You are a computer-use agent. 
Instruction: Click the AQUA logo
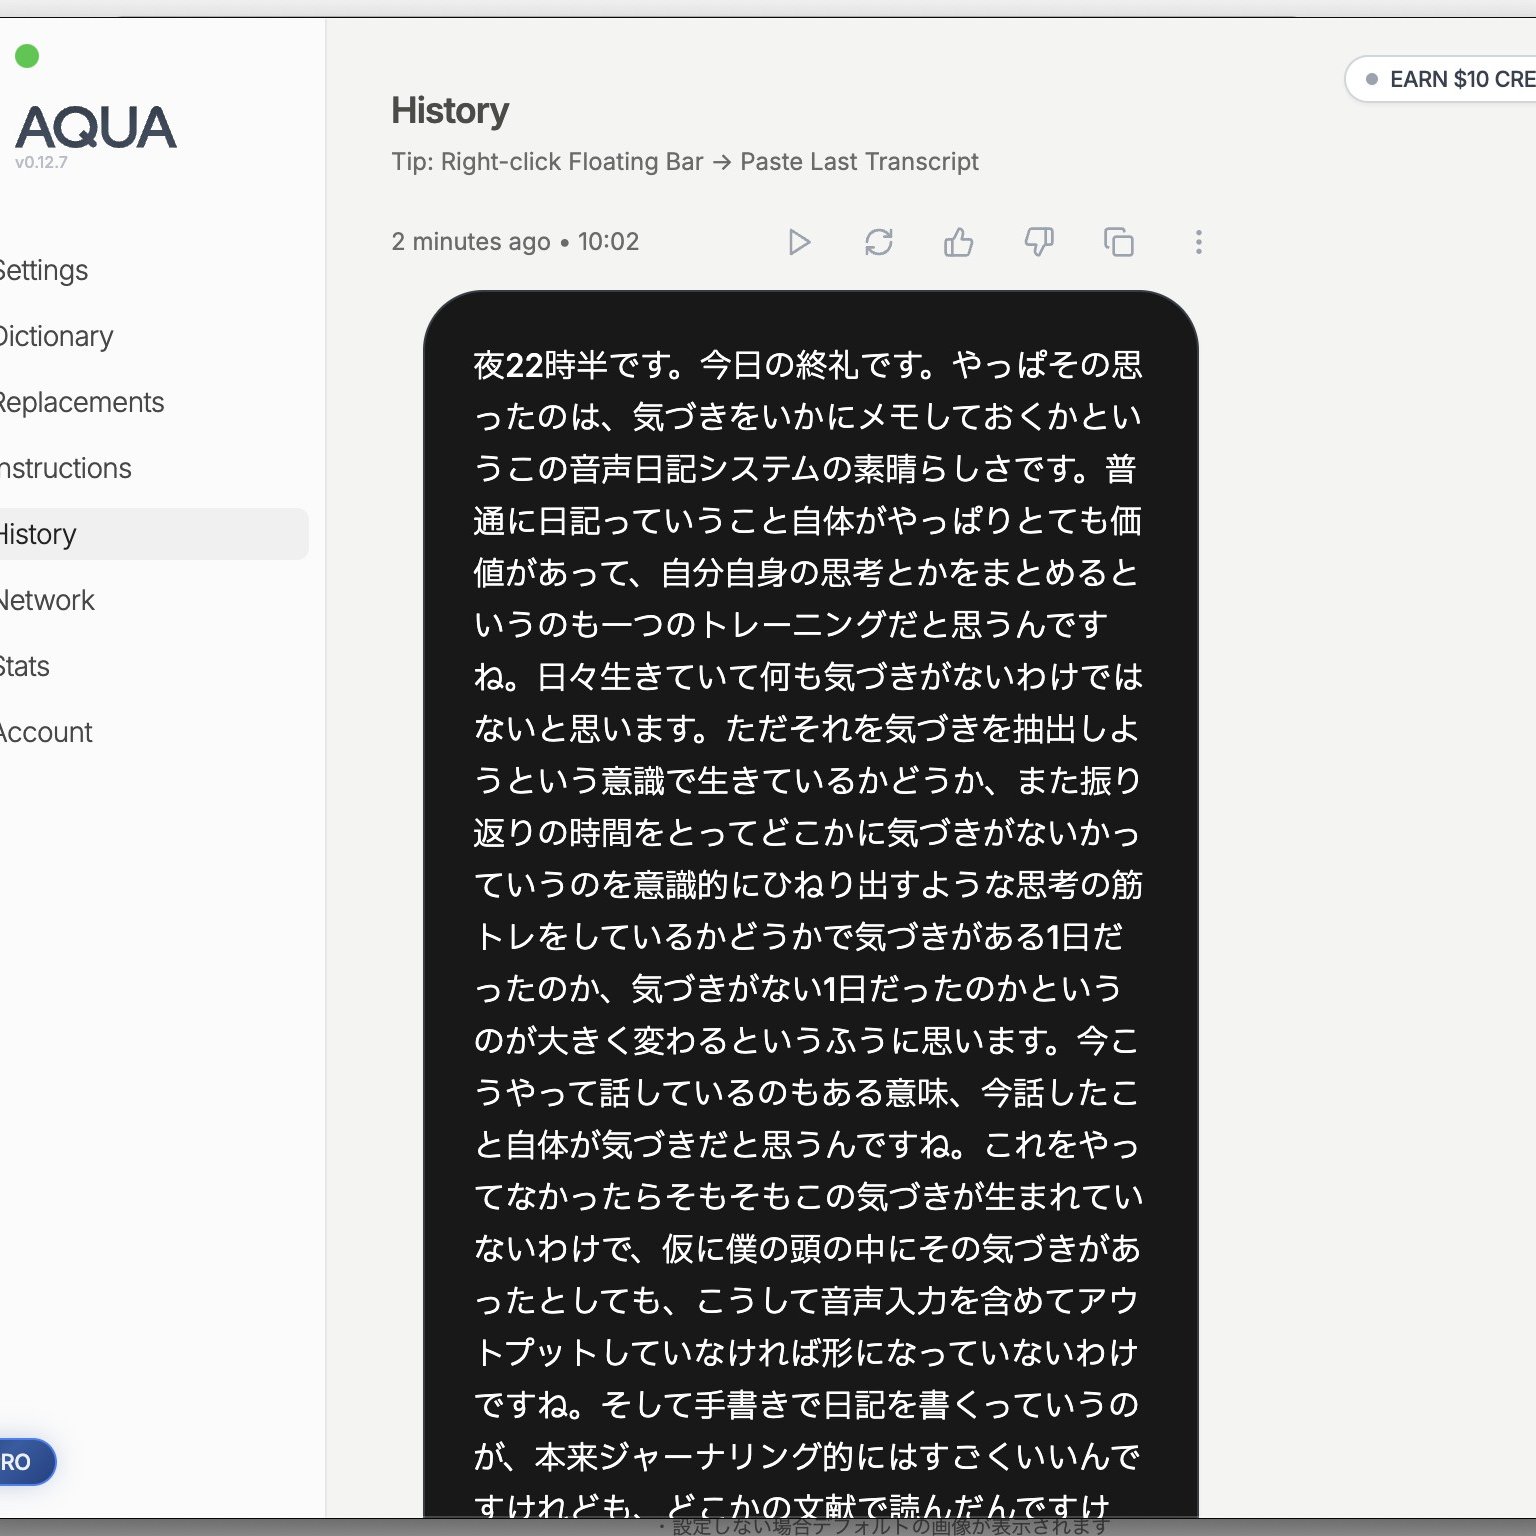point(96,128)
